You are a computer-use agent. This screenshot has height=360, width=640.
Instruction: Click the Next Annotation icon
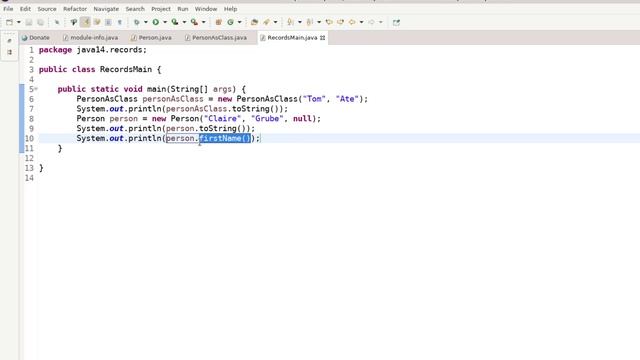point(290,22)
